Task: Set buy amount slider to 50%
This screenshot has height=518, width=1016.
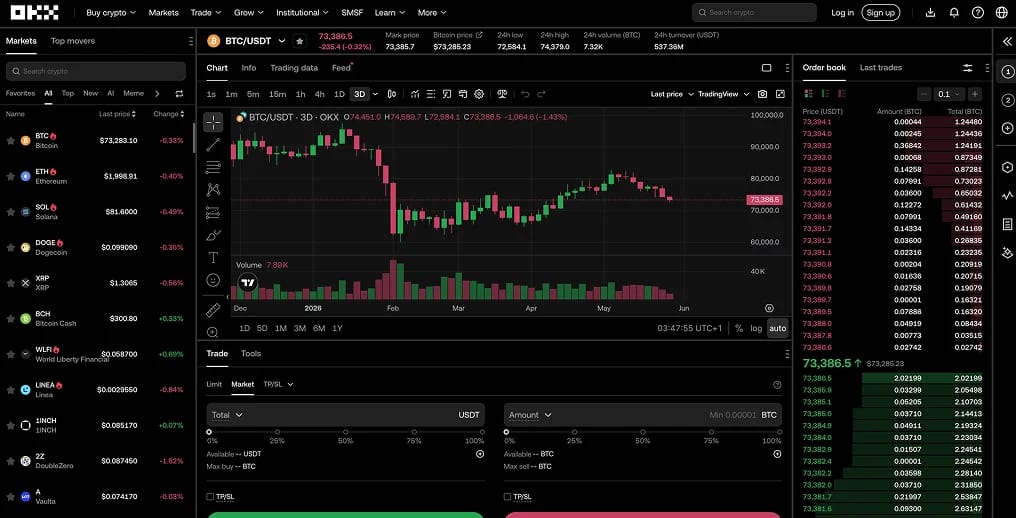Action: (345, 432)
